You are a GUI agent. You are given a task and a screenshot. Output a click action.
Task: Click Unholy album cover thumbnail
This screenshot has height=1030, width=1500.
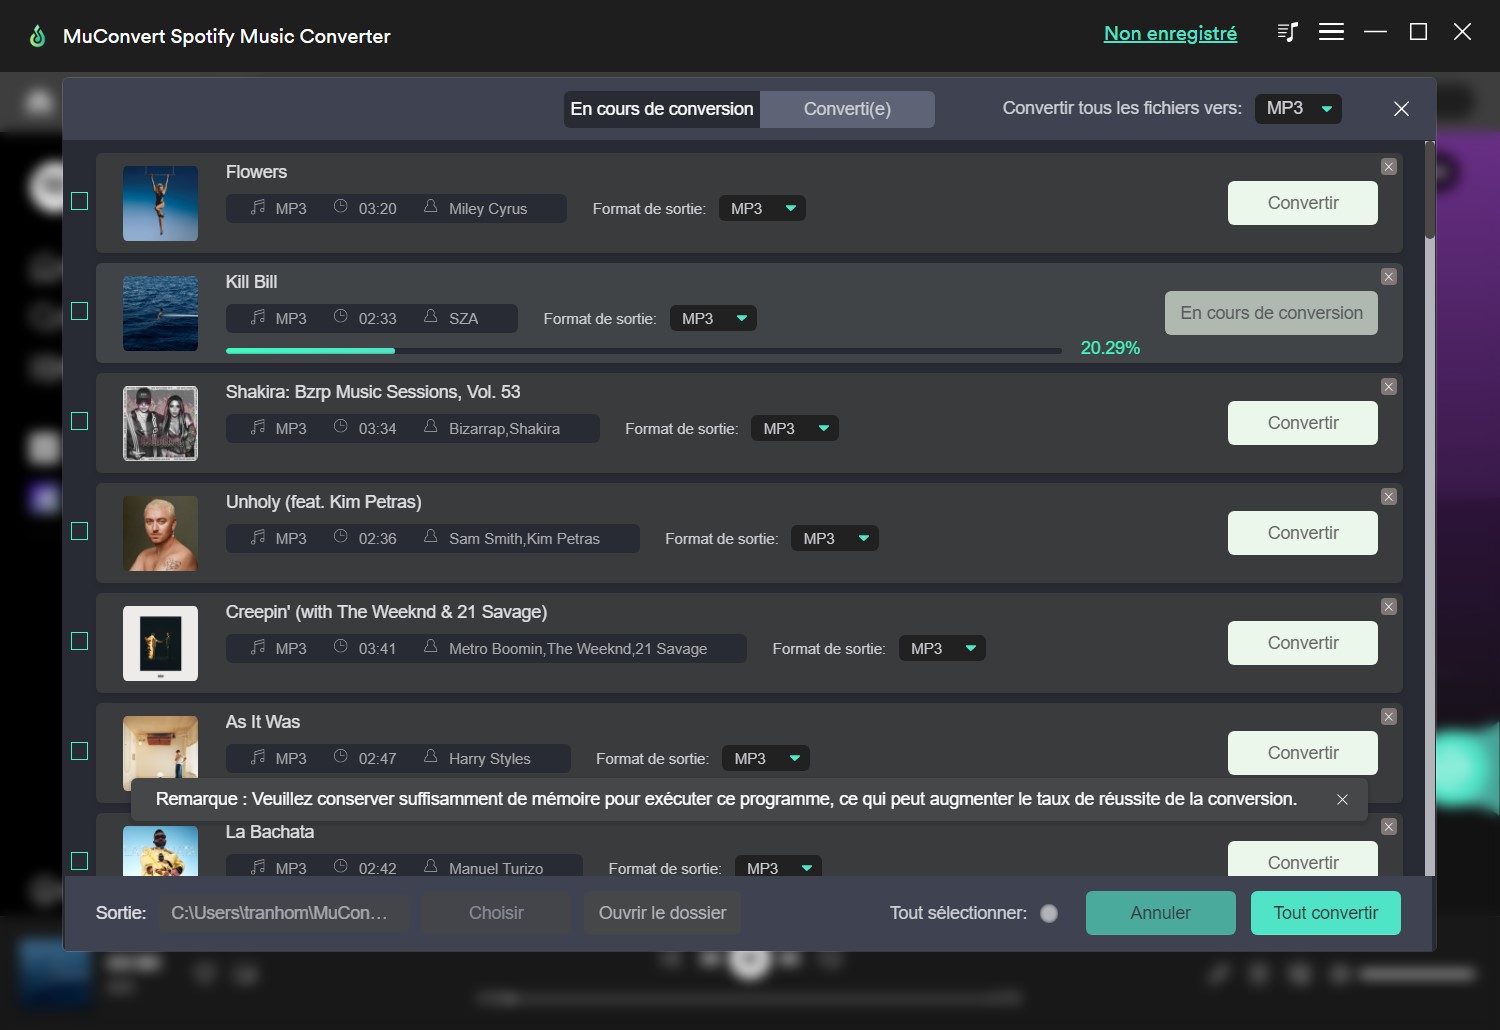(160, 533)
